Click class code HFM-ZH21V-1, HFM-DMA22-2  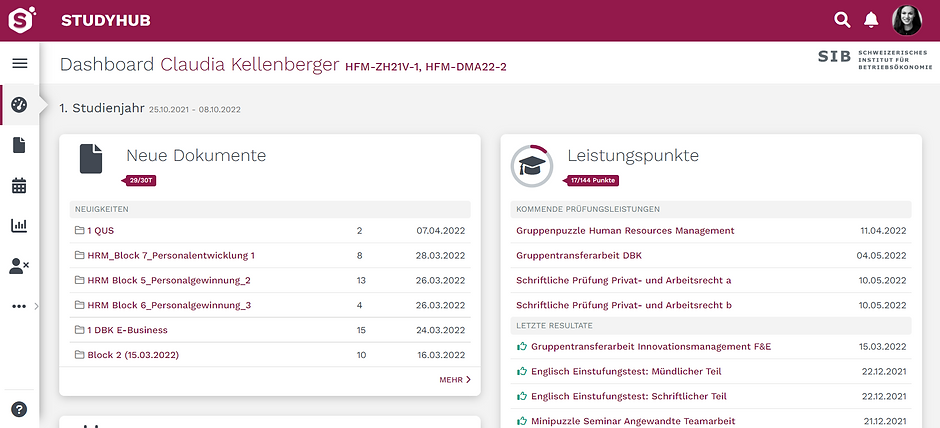[426, 67]
